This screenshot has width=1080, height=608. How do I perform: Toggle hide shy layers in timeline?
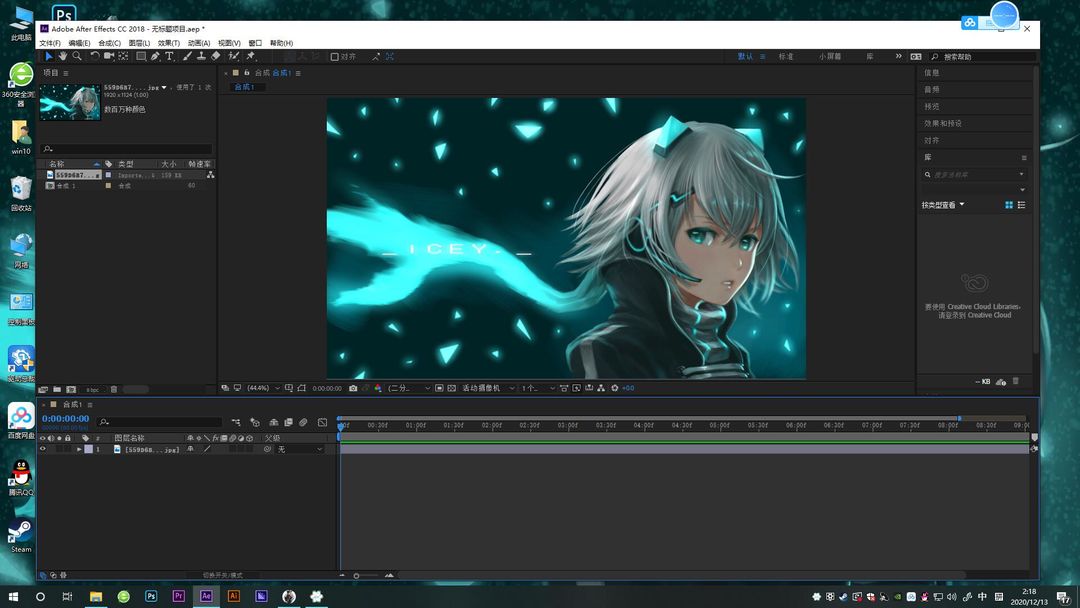(x=273, y=422)
